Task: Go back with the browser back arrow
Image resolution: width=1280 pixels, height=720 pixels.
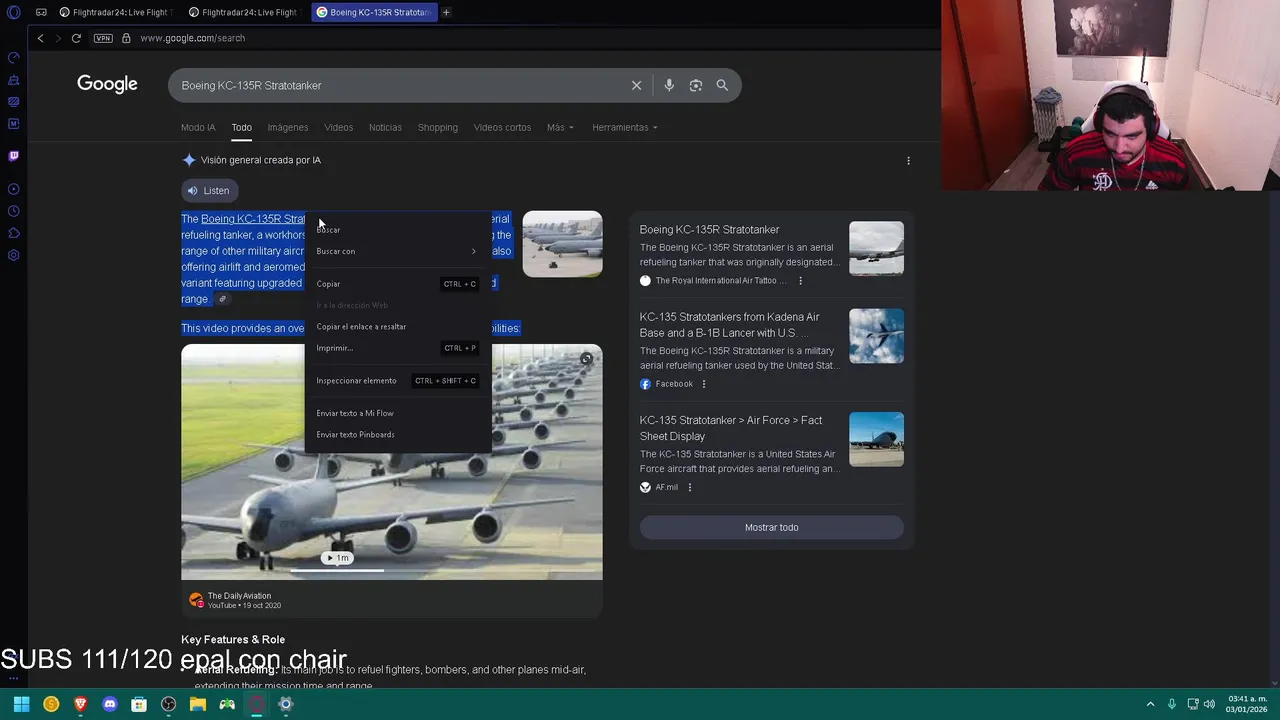Action: pyautogui.click(x=40, y=38)
